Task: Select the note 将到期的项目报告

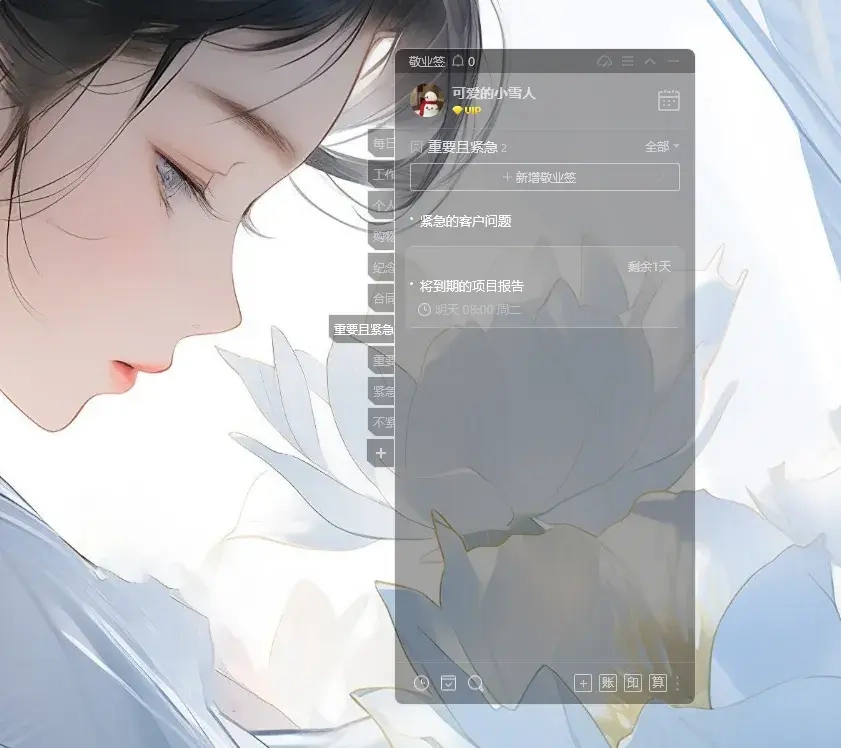Action: click(x=471, y=286)
